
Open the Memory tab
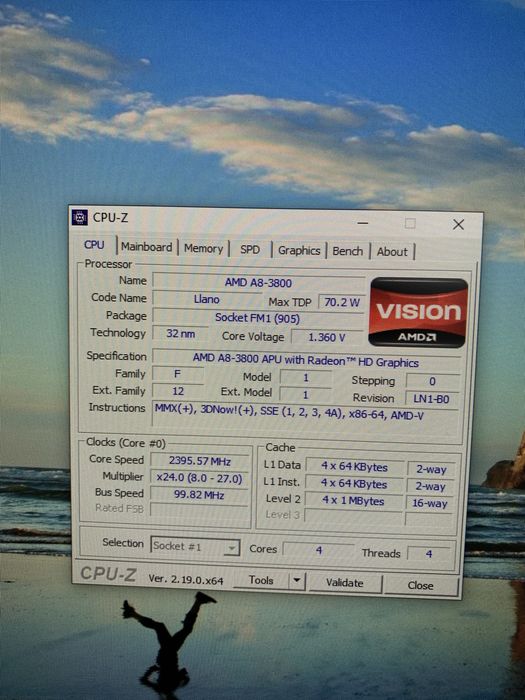(x=204, y=249)
